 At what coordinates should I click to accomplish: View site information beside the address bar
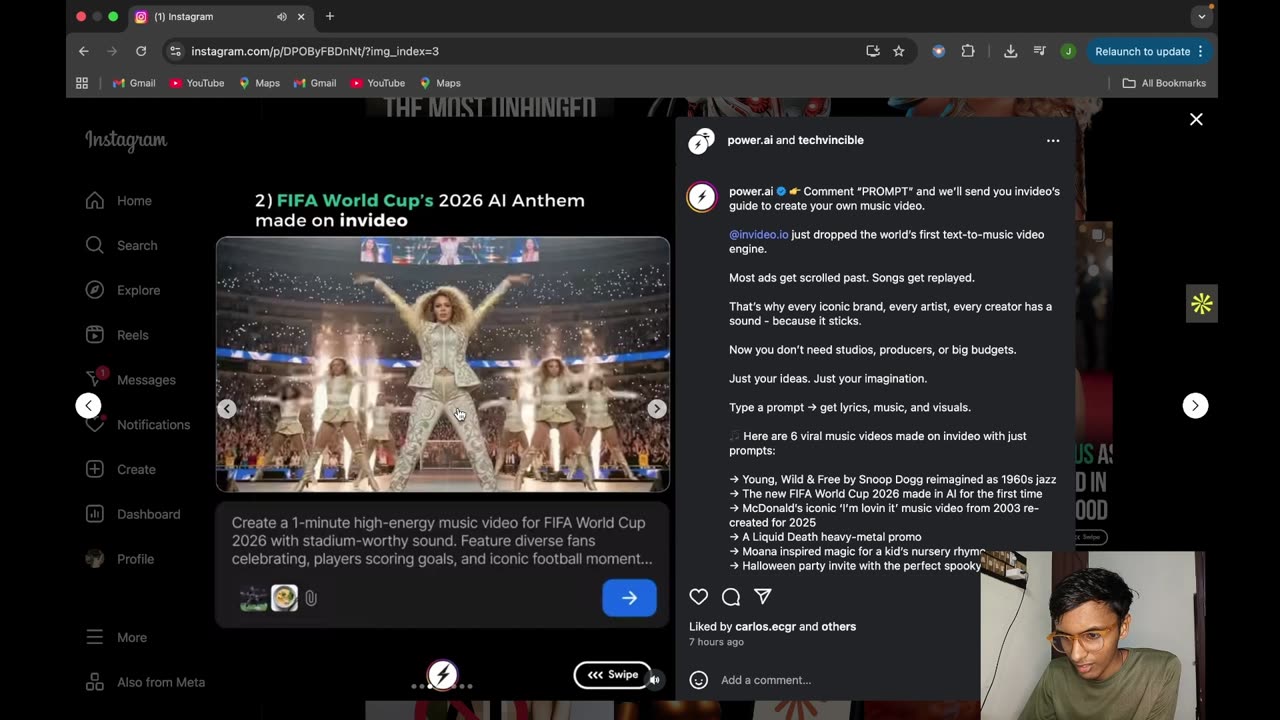(x=175, y=51)
